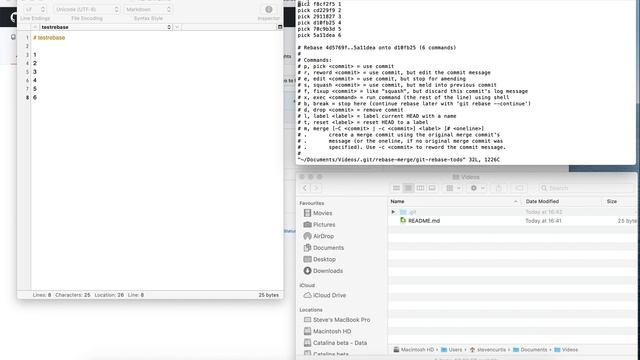The image size is (640, 360).
Task: Select the .git folder row in Finder
Action: pos(512,212)
